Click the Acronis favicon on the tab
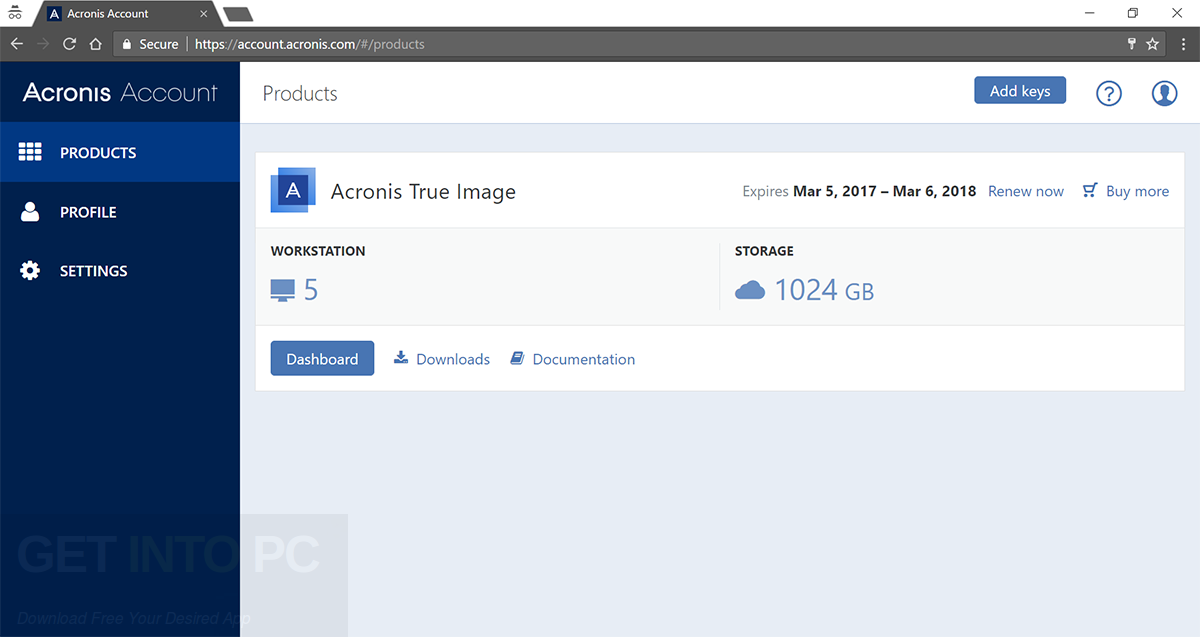Image resolution: width=1200 pixels, height=637 pixels. (x=54, y=14)
